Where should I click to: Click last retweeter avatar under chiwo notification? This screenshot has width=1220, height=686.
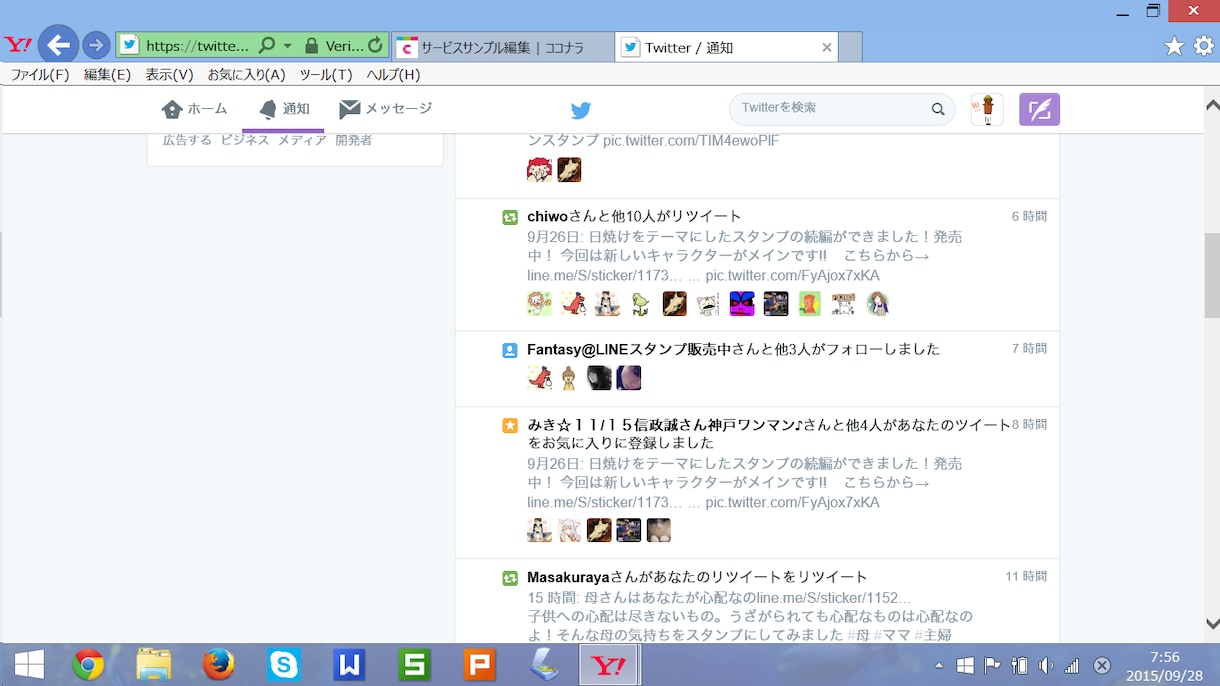coord(877,304)
